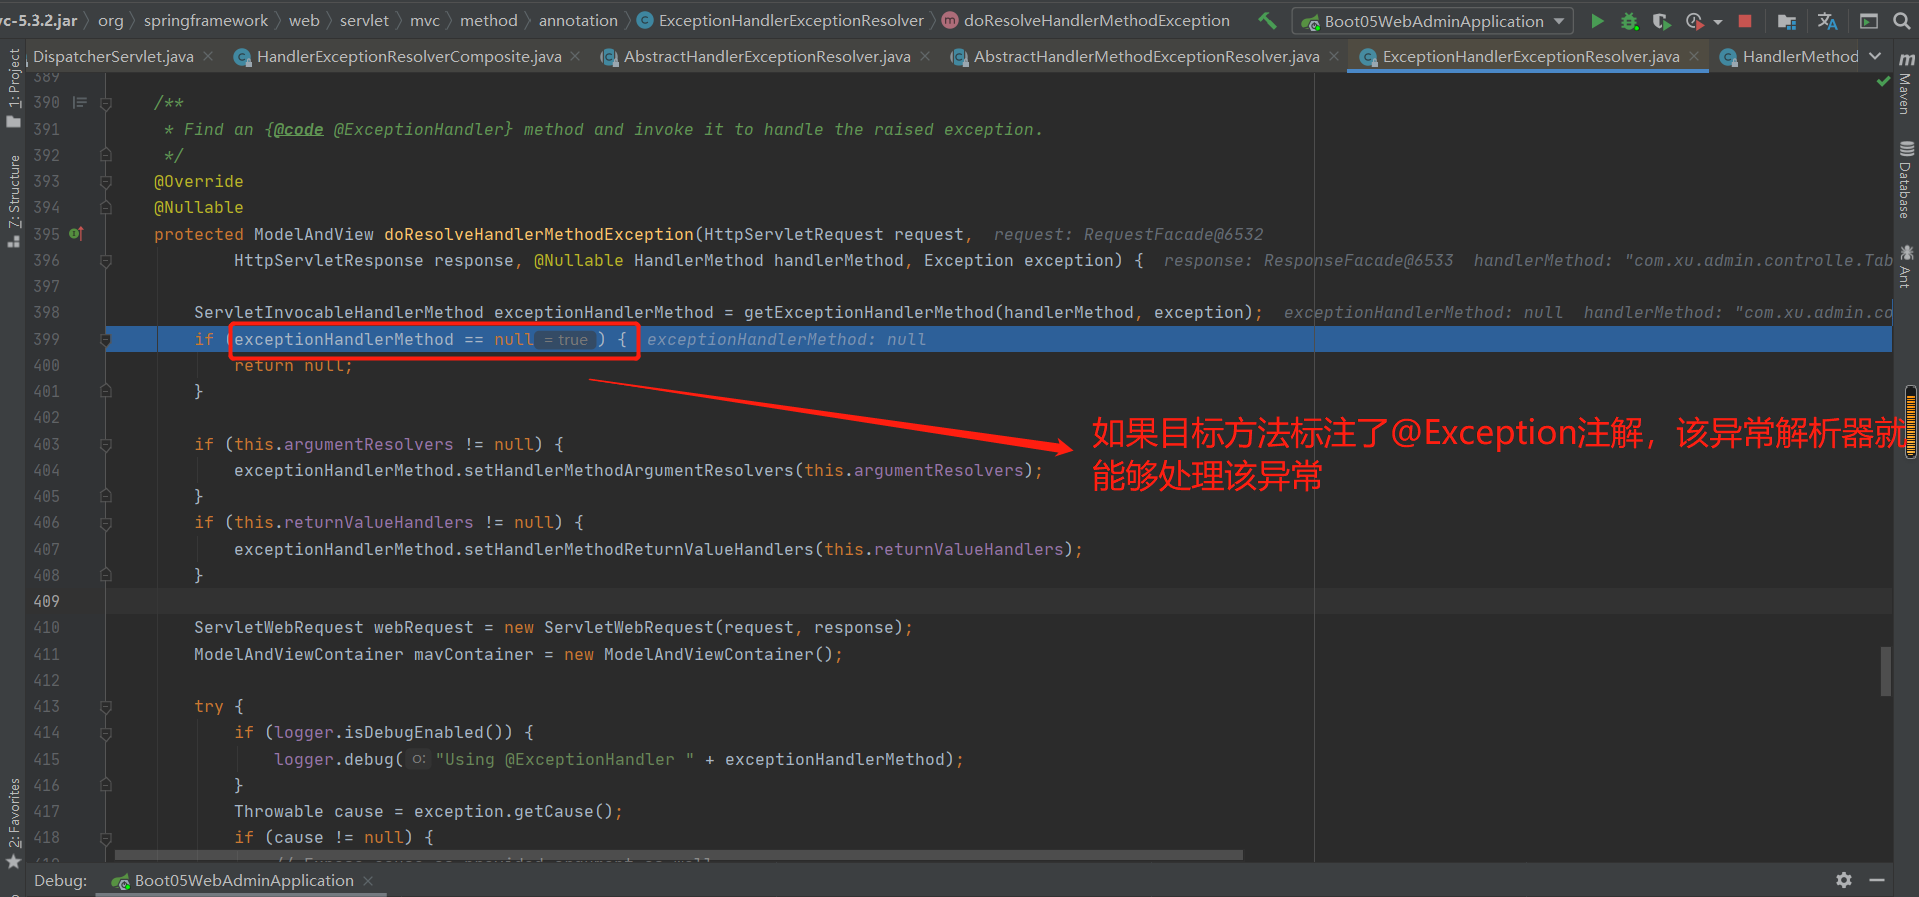
Task: Show hidden editor tabs list
Action: click(x=1875, y=56)
